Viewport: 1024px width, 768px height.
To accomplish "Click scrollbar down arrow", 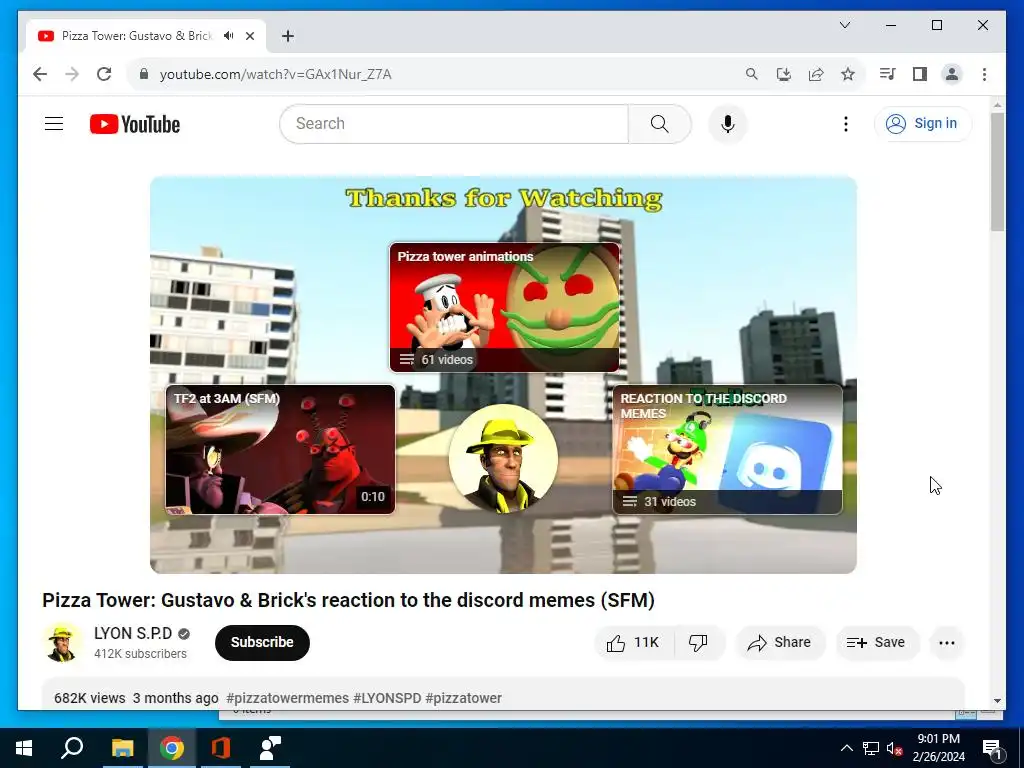I will [x=997, y=701].
